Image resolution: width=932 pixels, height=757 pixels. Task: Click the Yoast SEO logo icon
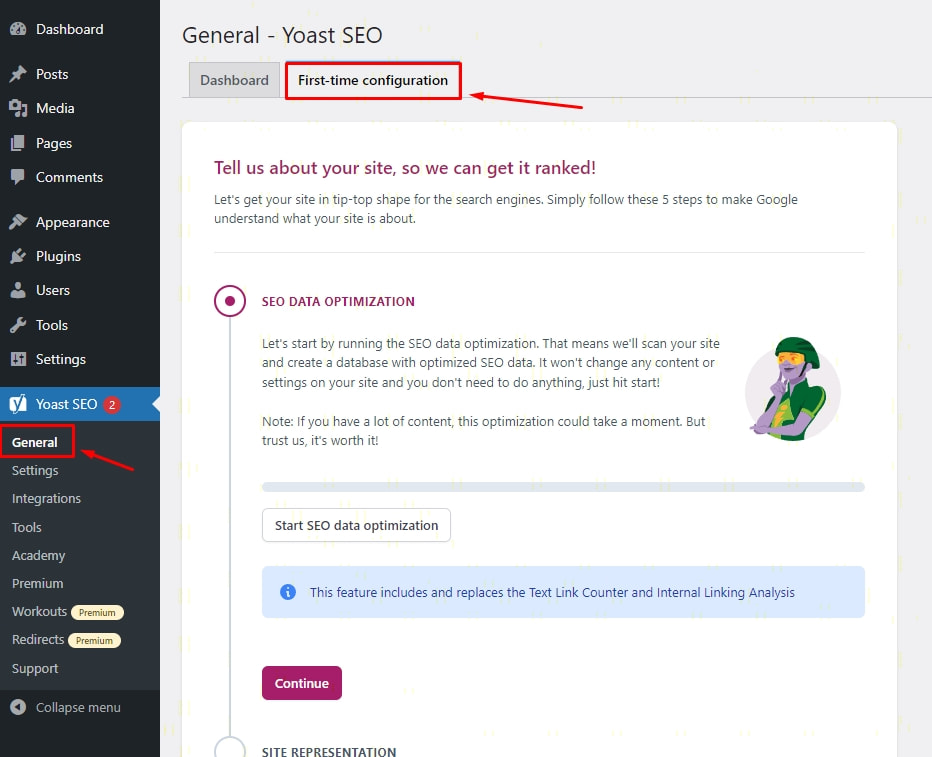click(18, 404)
